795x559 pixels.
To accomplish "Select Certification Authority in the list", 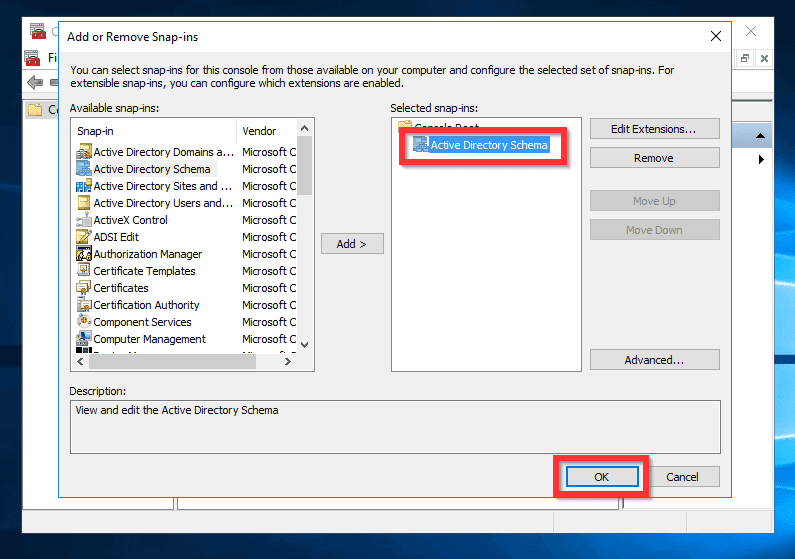I will point(146,305).
